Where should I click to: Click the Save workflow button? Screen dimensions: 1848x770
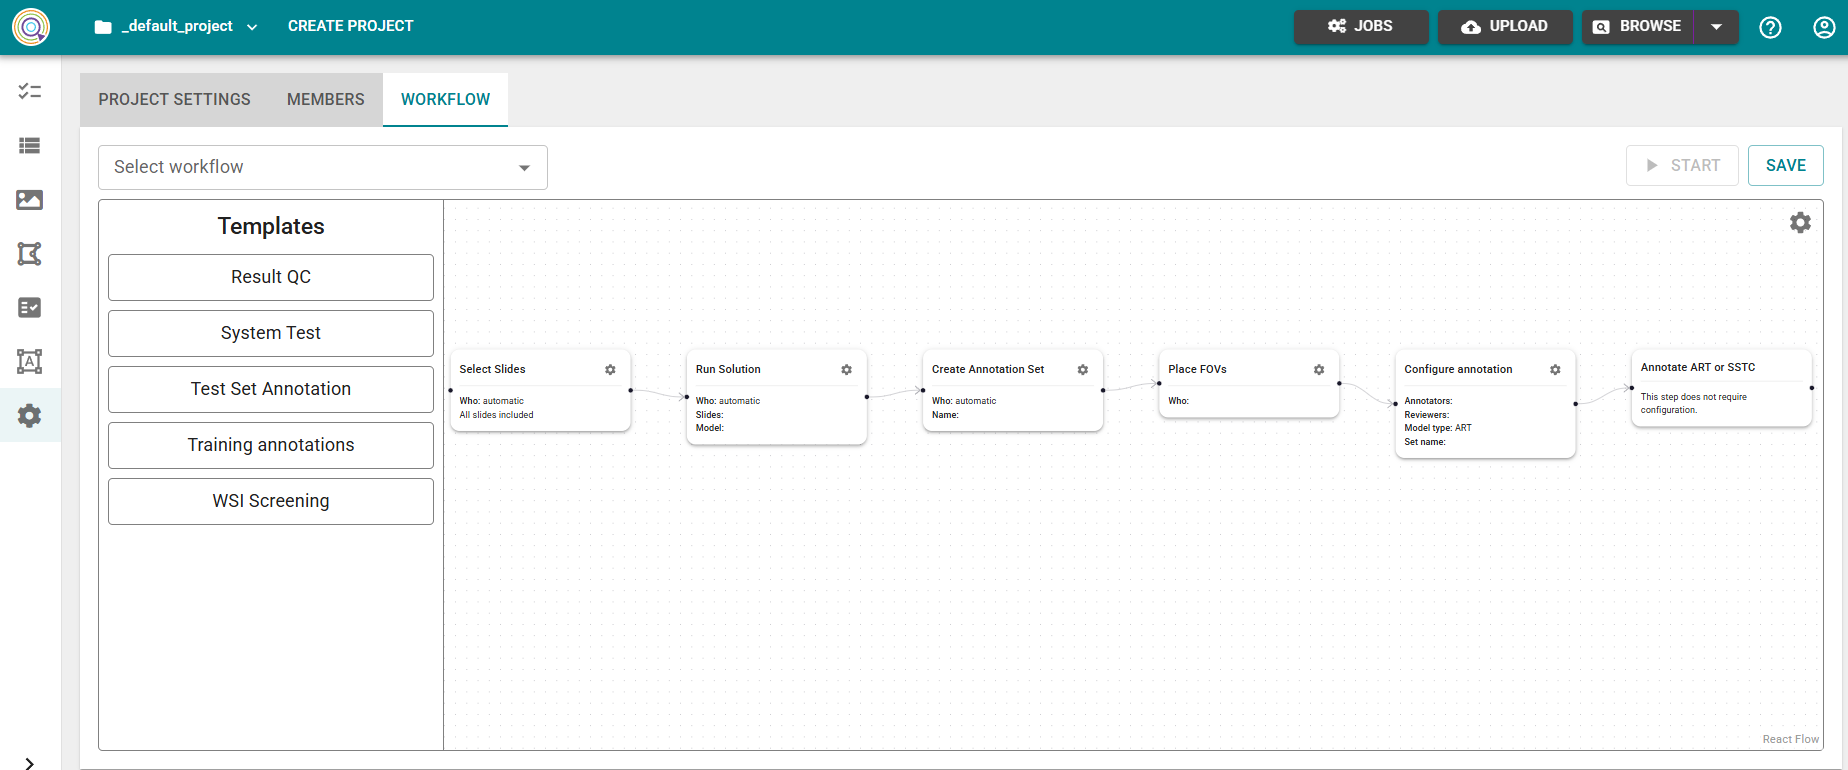1785,166
